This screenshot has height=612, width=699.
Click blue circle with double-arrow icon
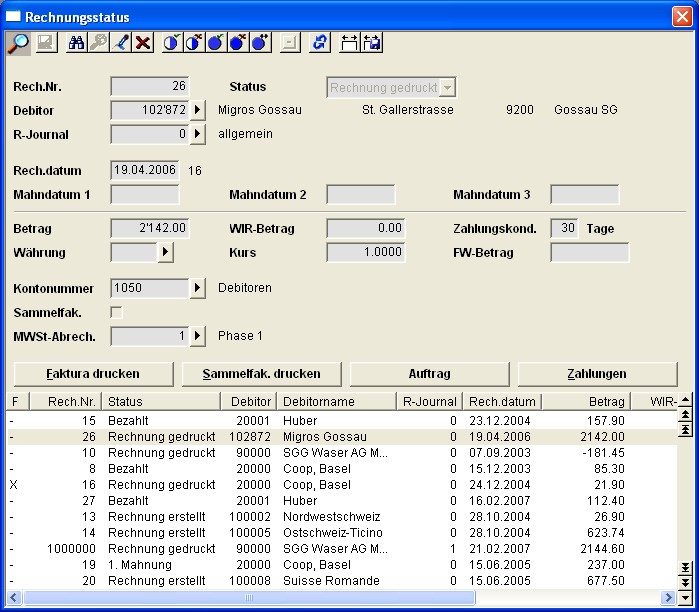coord(261,43)
